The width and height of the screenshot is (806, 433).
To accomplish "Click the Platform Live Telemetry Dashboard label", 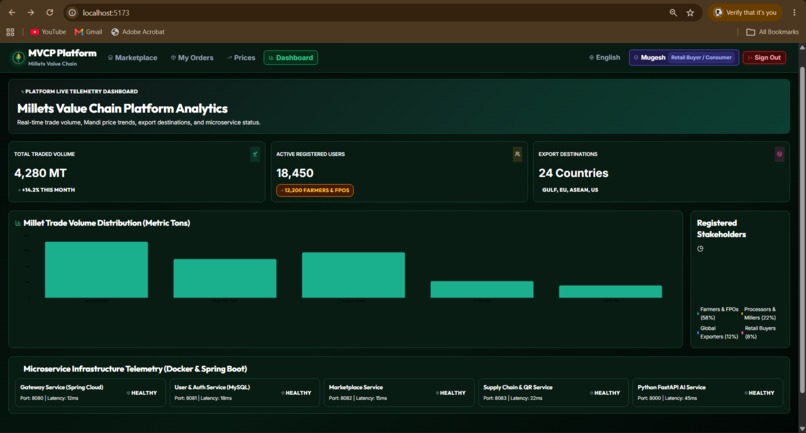I will point(81,92).
